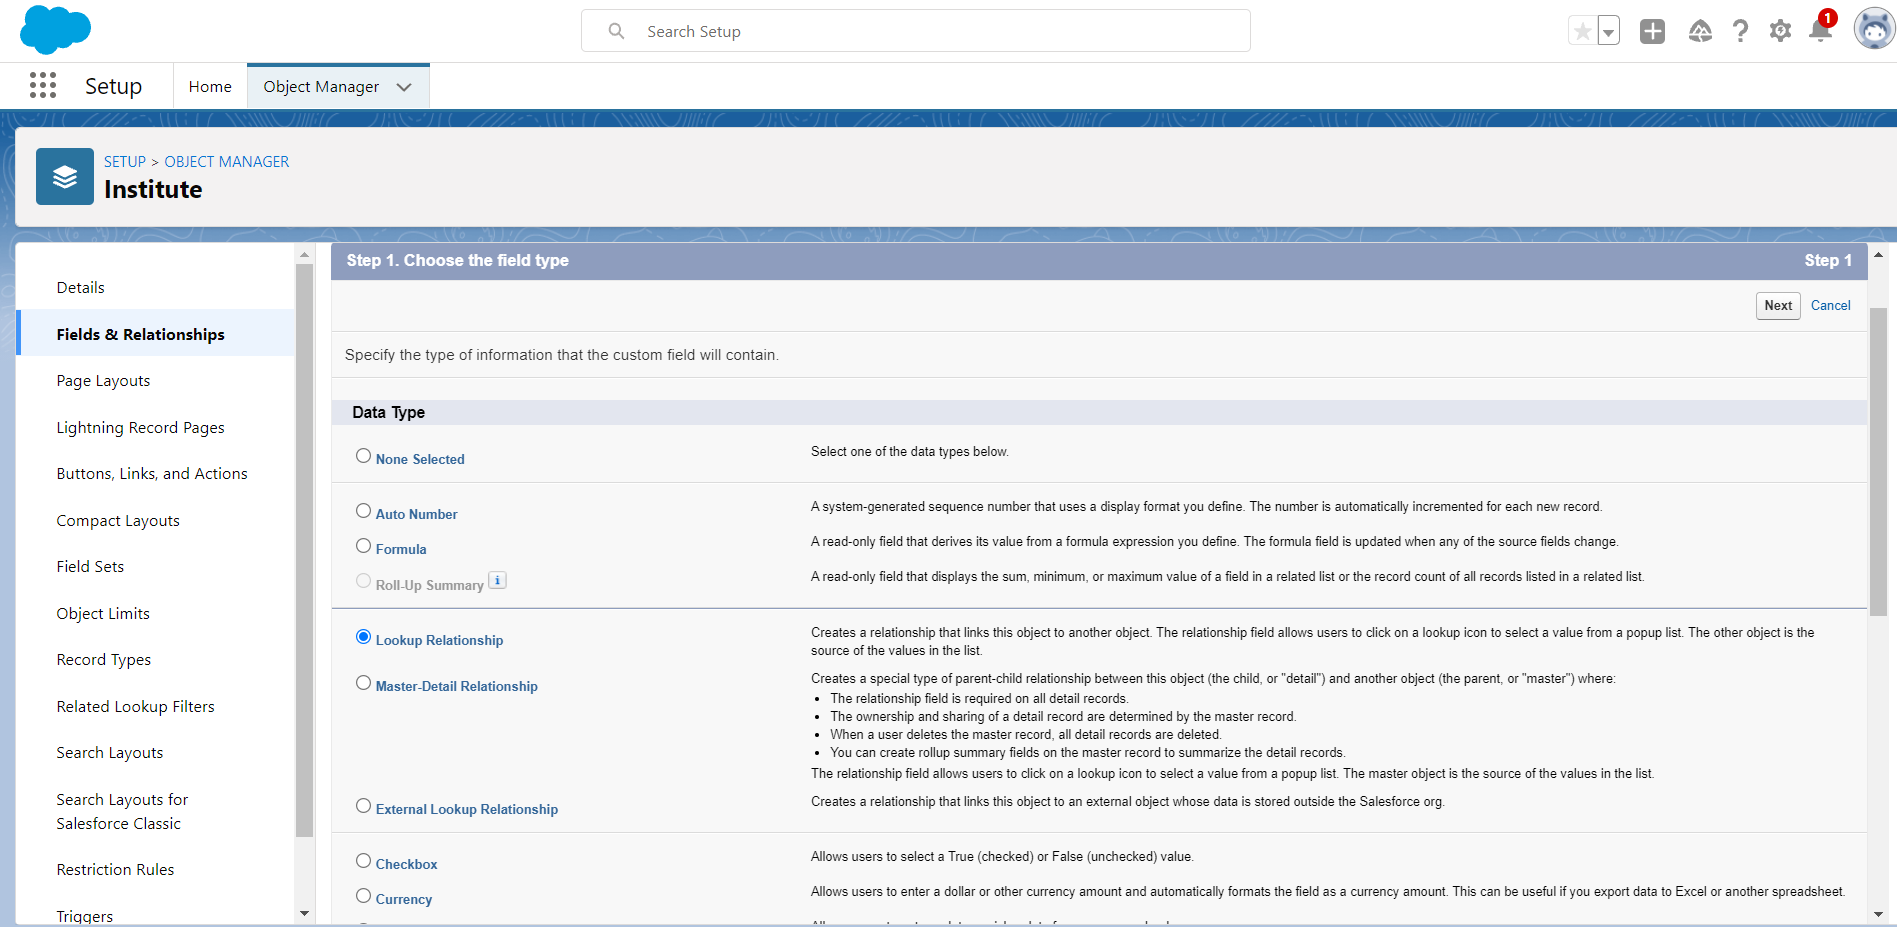
Task: Click the Salesforce cloud logo
Action: tap(55, 30)
